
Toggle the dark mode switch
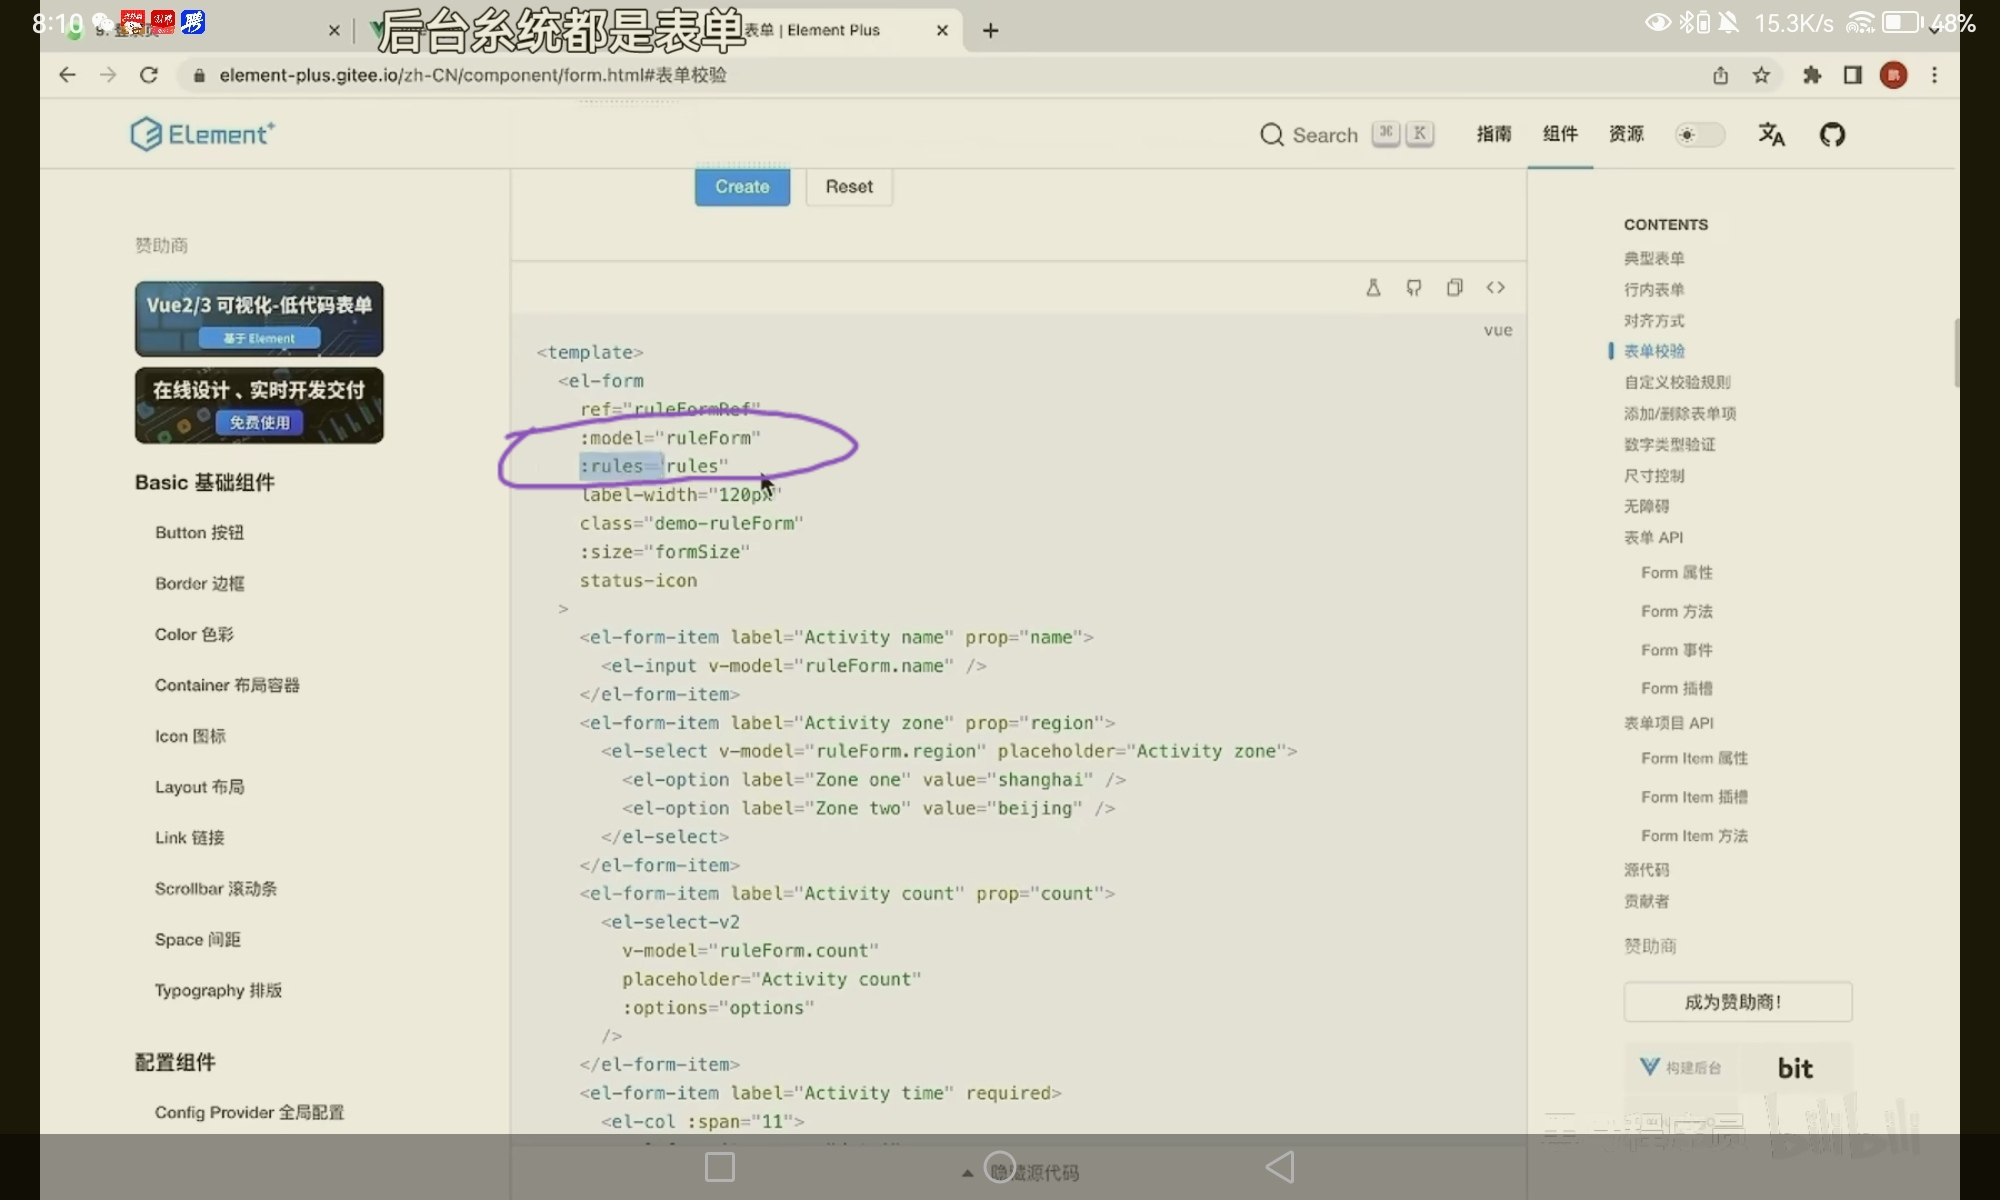1700,135
